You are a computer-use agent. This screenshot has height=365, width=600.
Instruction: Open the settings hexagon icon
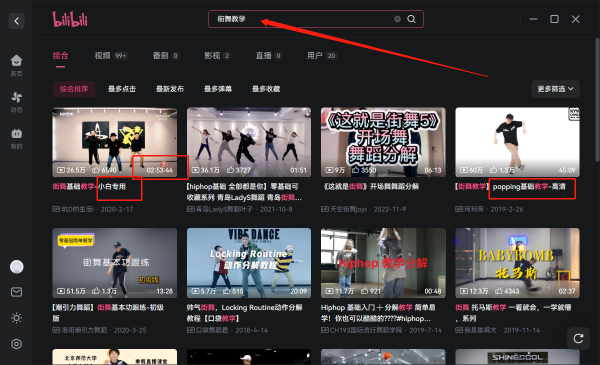(16, 344)
